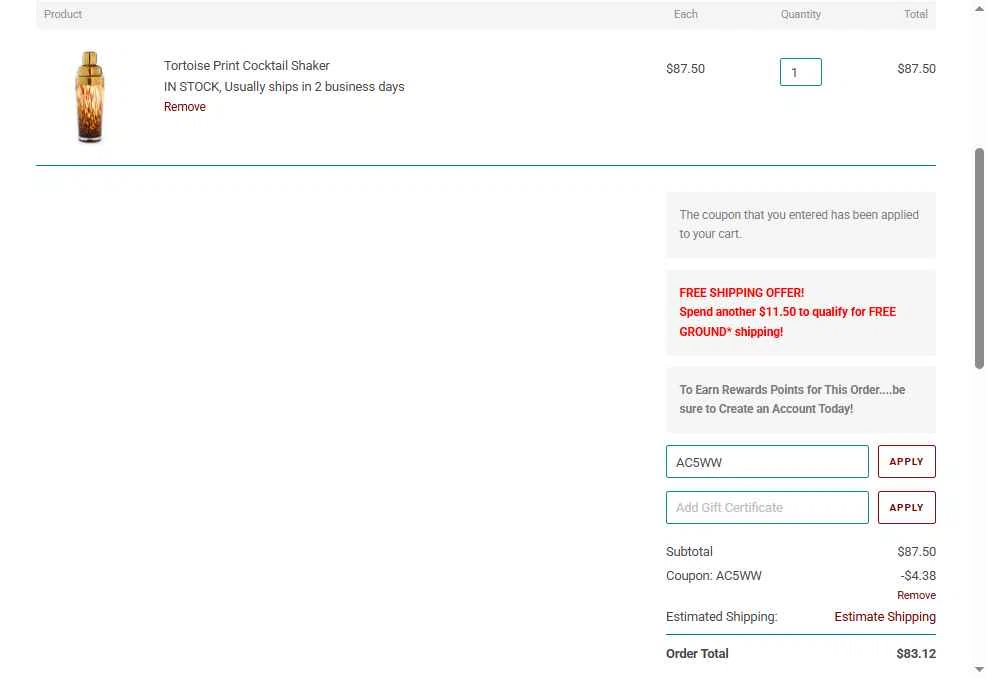
Task: Open the Tortoise Print Cocktail Shaker product thumbnail
Action: 90,97
